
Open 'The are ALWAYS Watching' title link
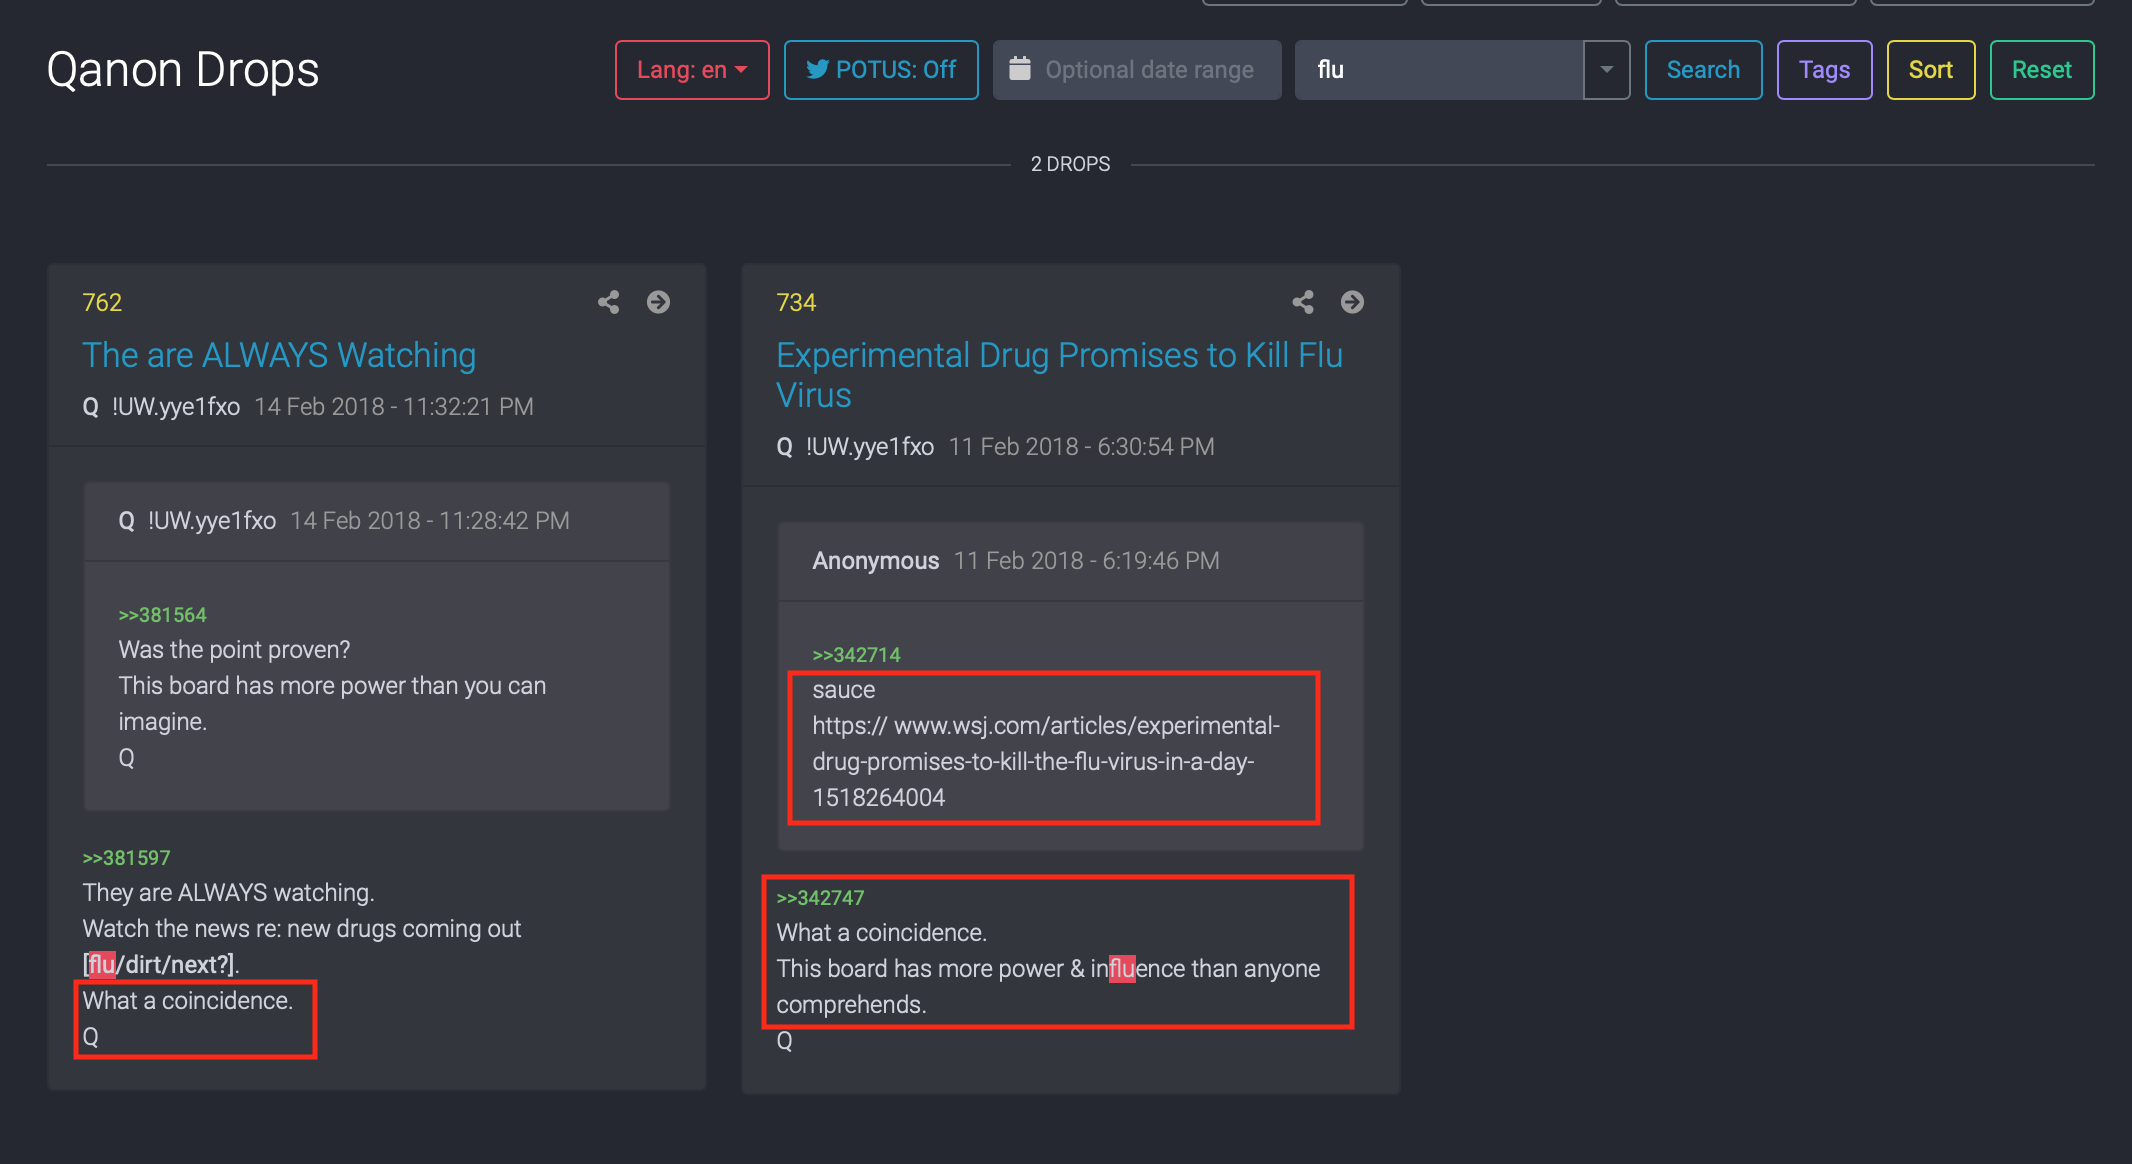coord(279,355)
